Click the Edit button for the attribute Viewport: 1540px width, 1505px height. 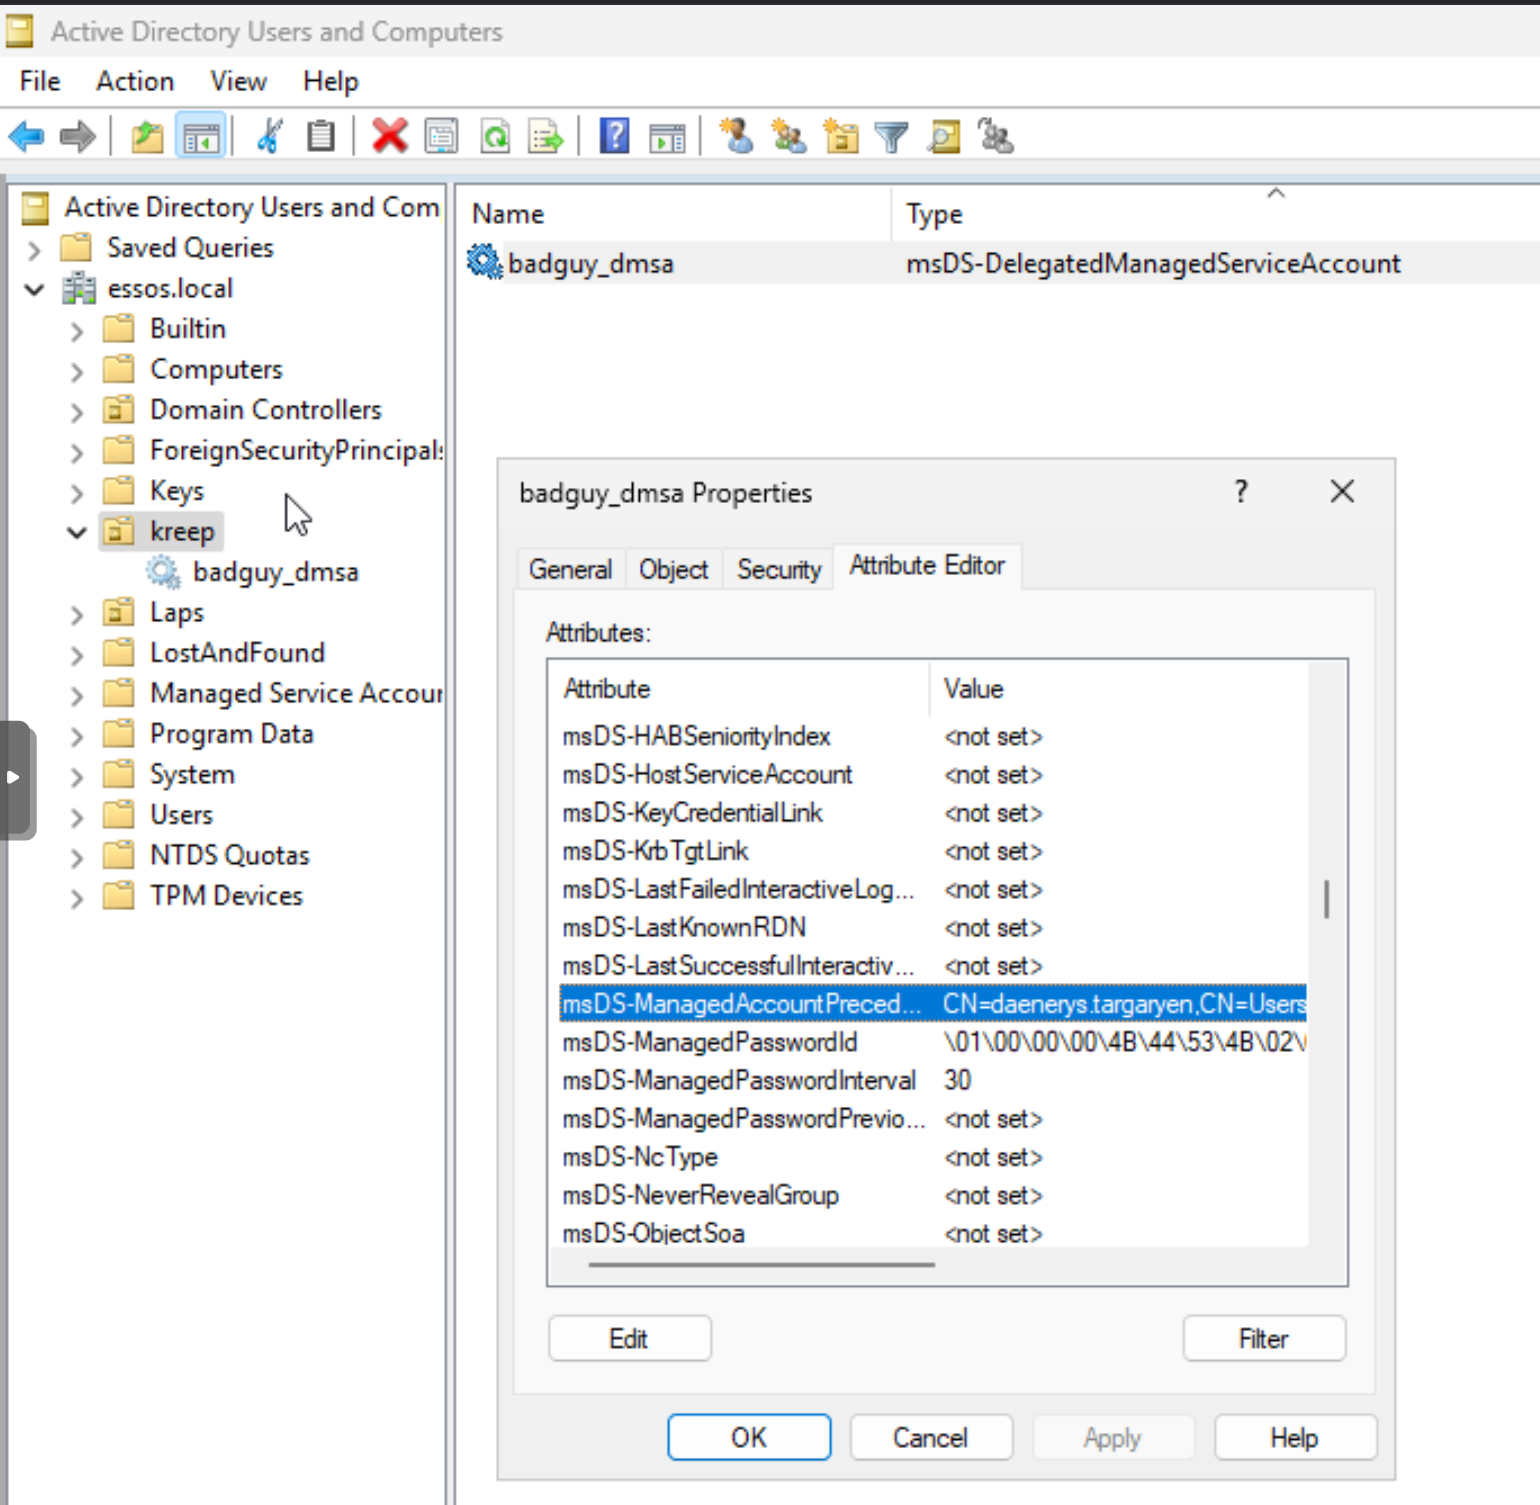coord(629,1338)
